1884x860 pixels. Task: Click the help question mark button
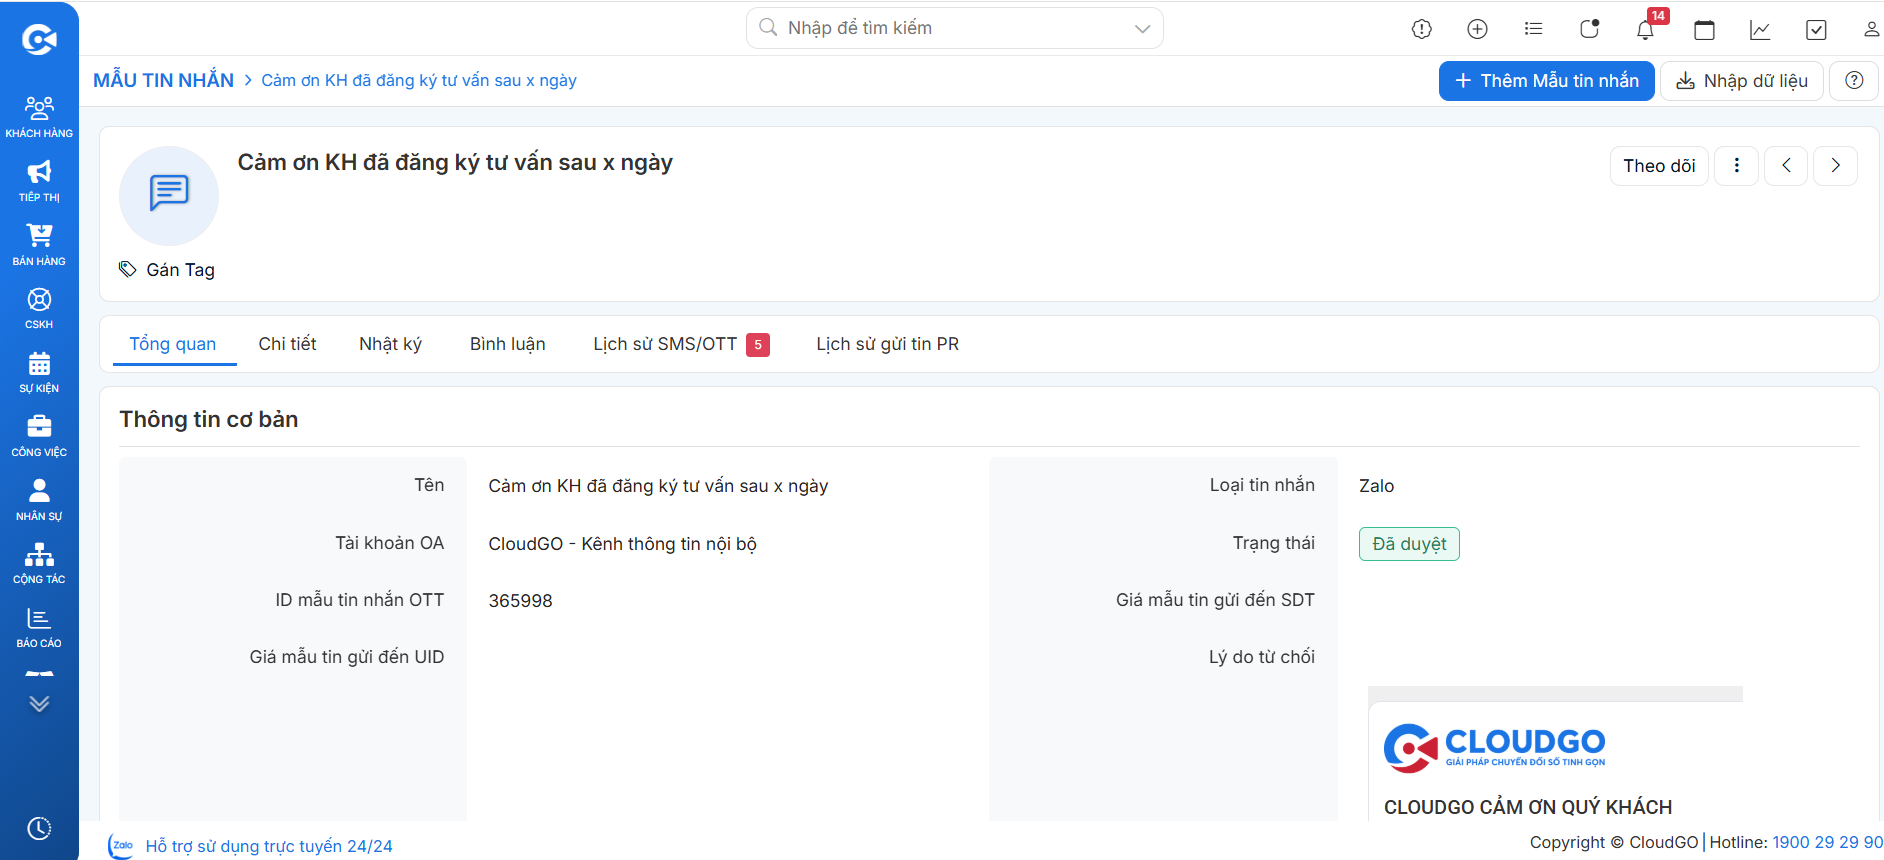1854,81
